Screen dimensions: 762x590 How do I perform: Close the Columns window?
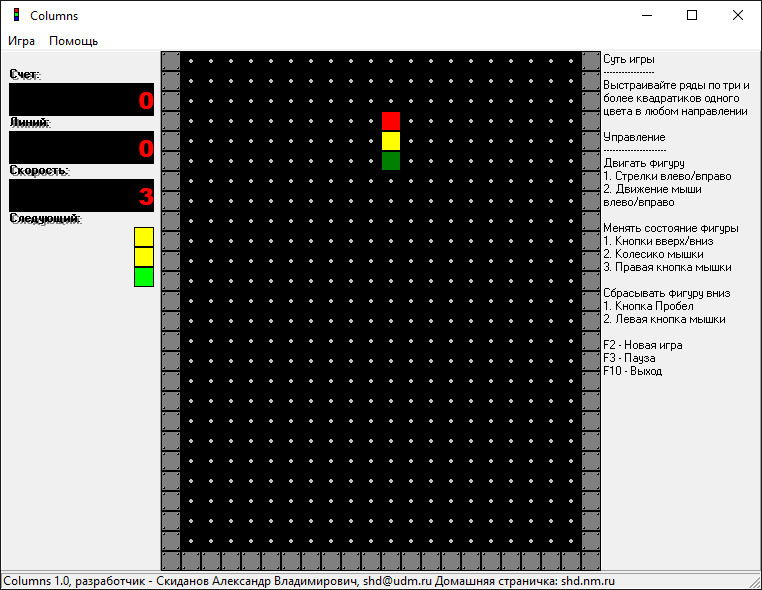click(x=738, y=16)
